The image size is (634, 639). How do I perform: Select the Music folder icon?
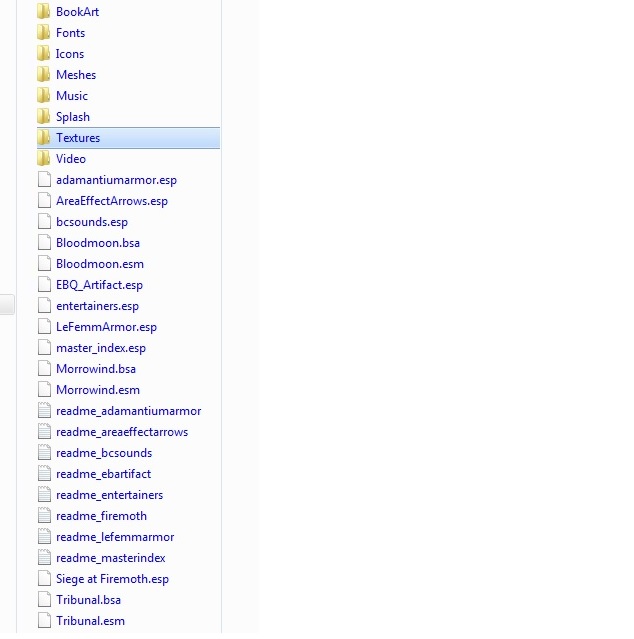[44, 95]
